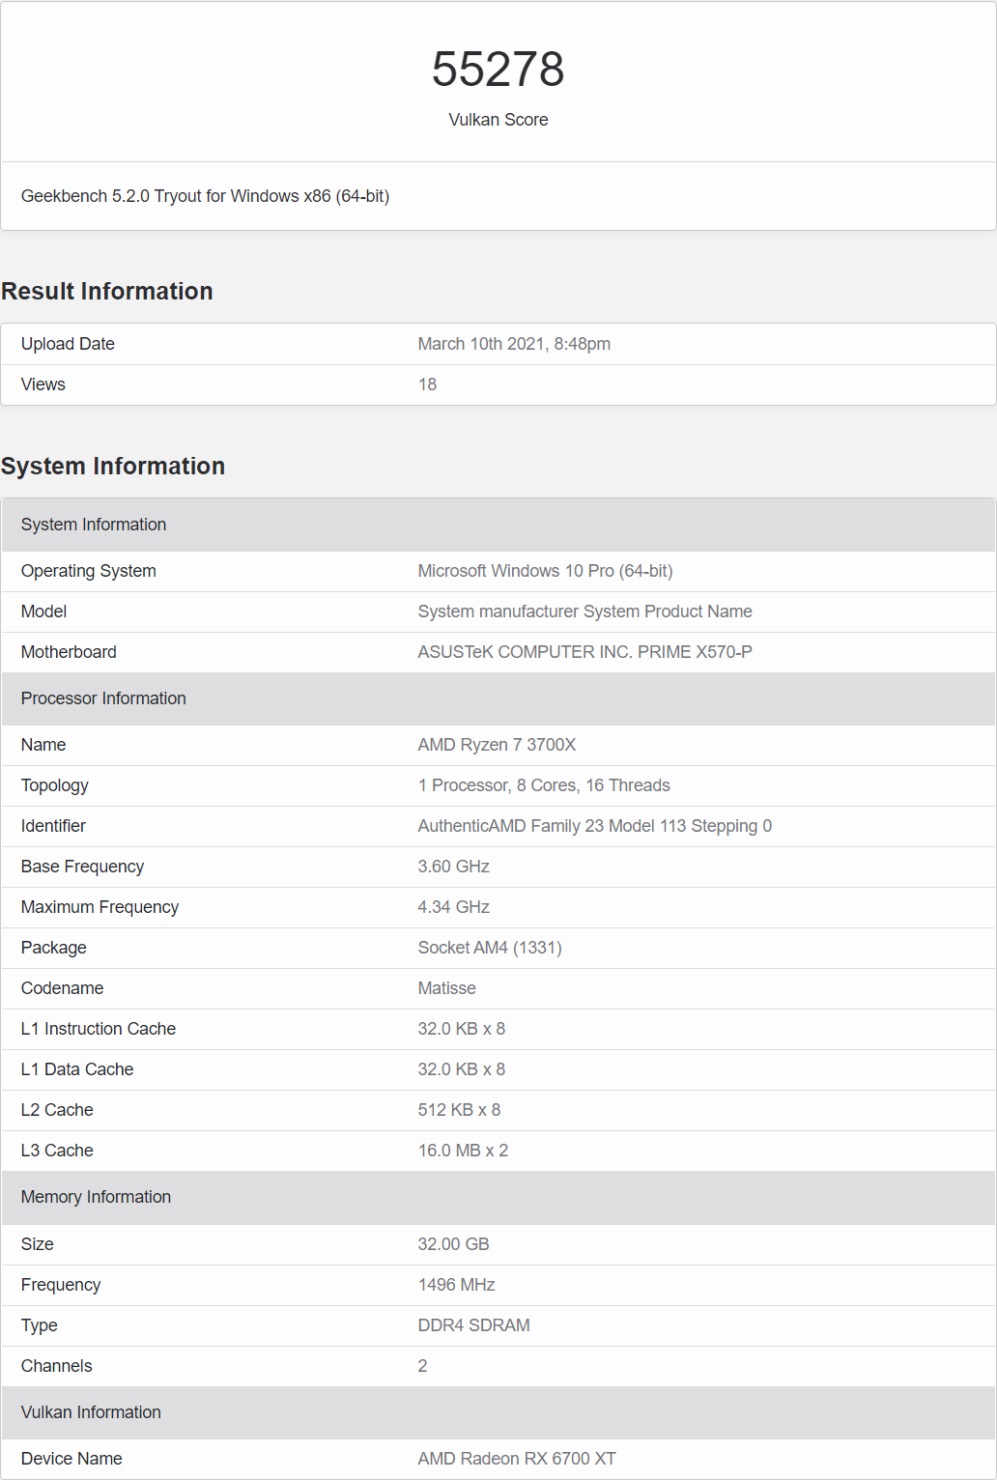Viewport: 997px width, 1480px height.
Task: Click the memory Type value DDR4 SDRAM
Action: (x=474, y=1325)
